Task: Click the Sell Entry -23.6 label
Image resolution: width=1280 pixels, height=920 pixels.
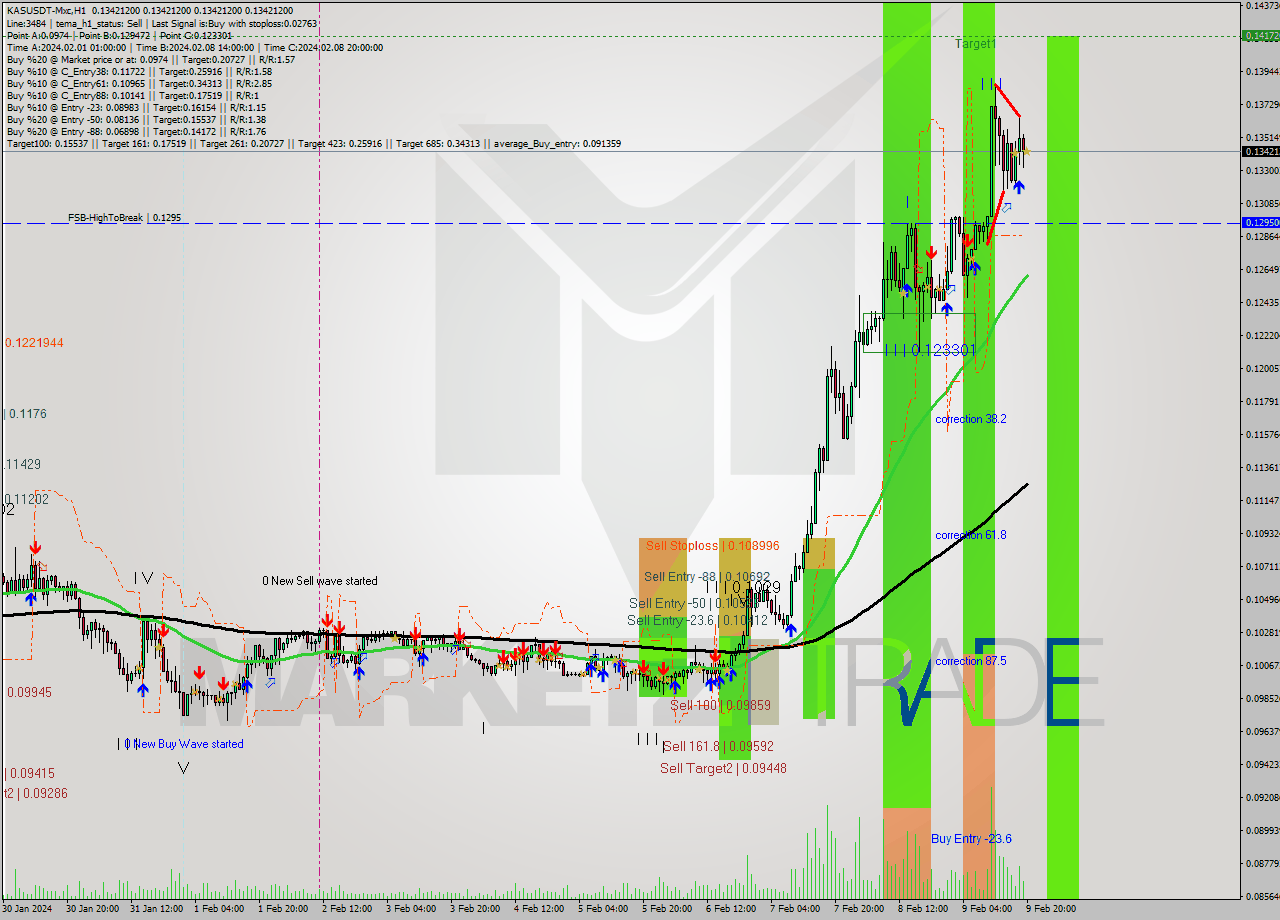Action: 697,621
